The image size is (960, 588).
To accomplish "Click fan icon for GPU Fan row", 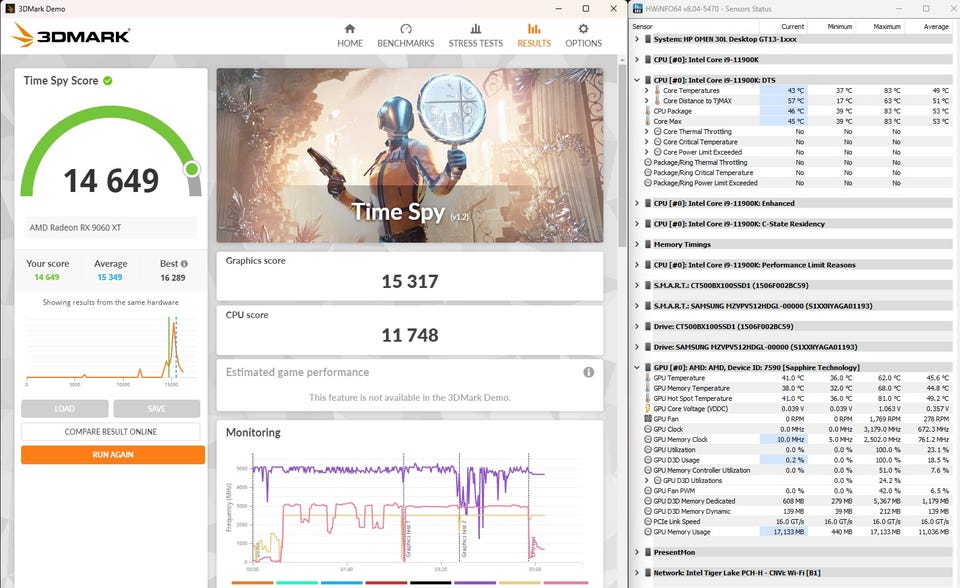I will click(x=648, y=419).
